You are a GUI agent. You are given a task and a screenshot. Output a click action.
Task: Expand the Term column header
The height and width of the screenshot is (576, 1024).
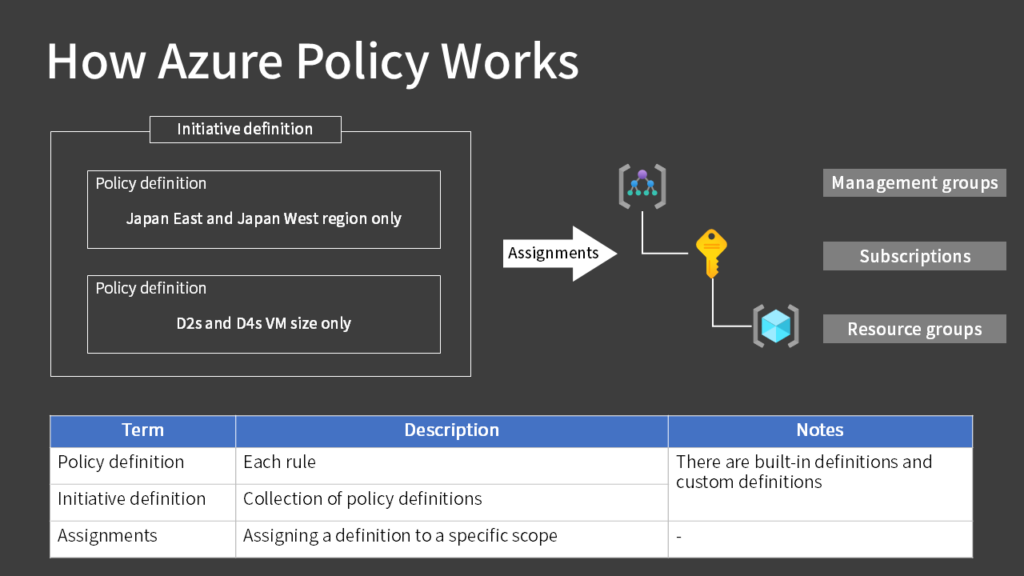click(x=142, y=430)
